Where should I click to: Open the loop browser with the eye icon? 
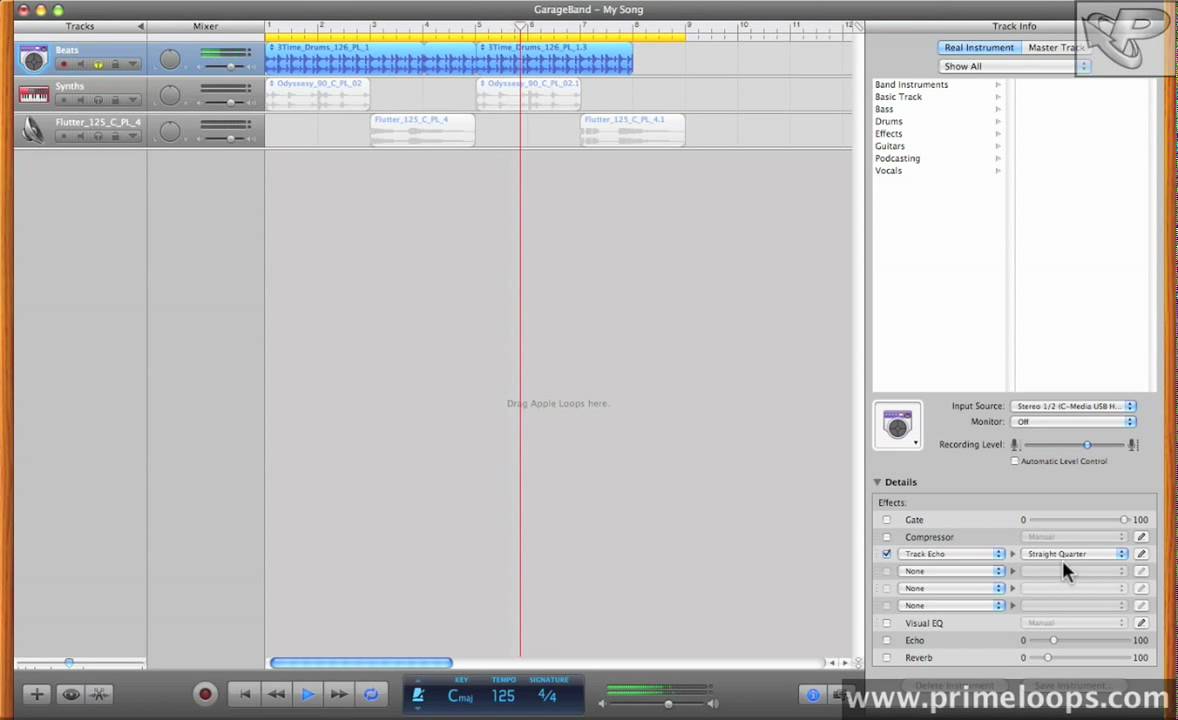click(71, 694)
